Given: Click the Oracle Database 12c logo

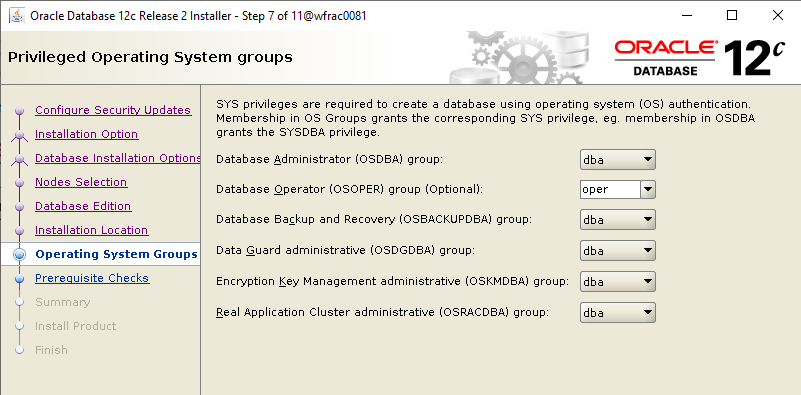Looking at the screenshot, I should pos(699,57).
